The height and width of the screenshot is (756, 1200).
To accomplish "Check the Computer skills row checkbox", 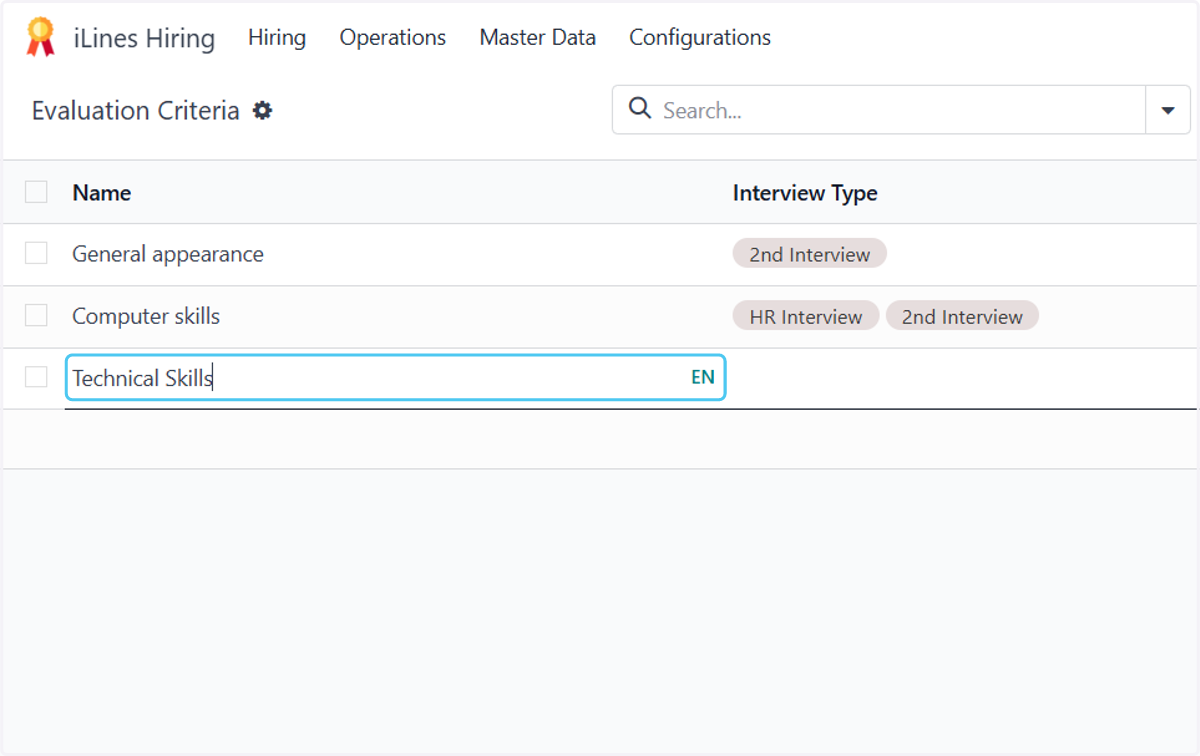I will coord(36,316).
